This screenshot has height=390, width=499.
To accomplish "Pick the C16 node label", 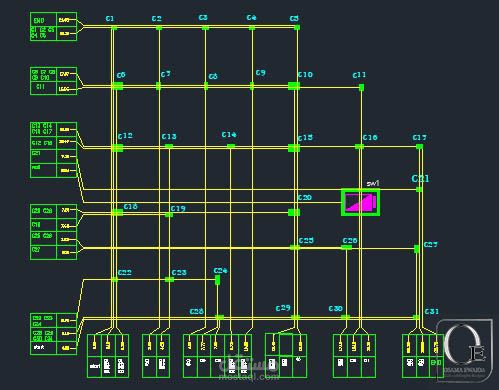I will coord(370,137).
